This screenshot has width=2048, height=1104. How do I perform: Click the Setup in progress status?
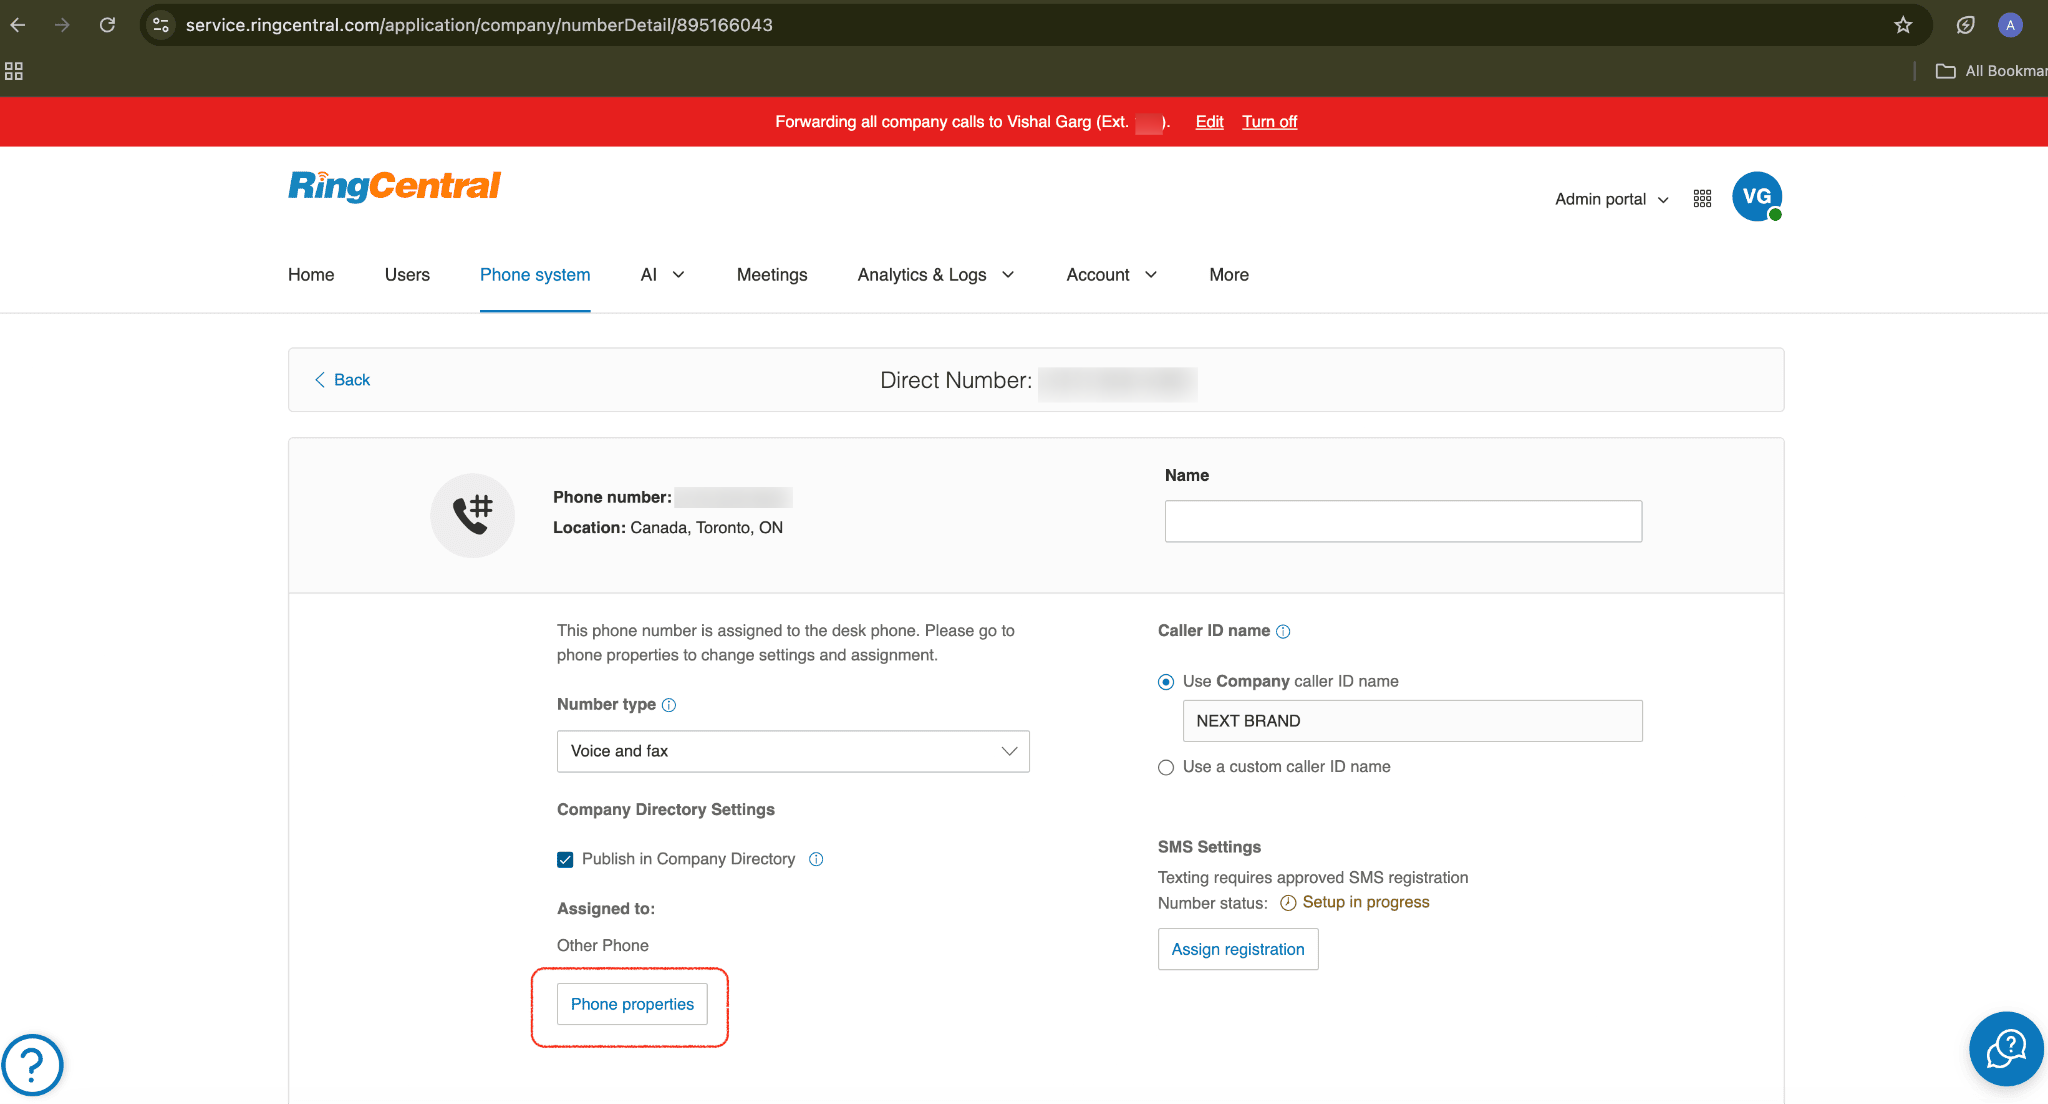point(1366,902)
